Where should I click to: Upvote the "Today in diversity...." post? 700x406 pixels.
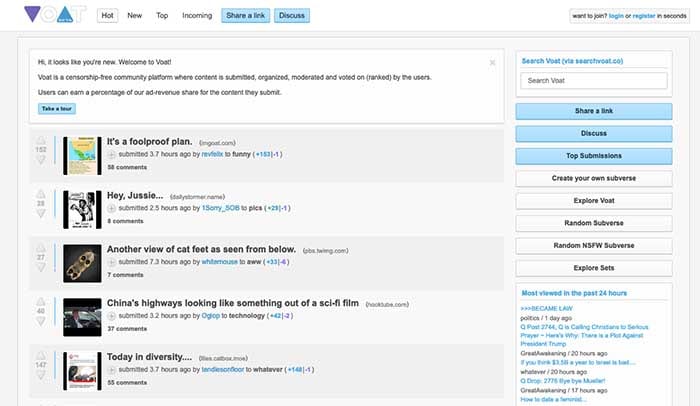tap(41, 356)
